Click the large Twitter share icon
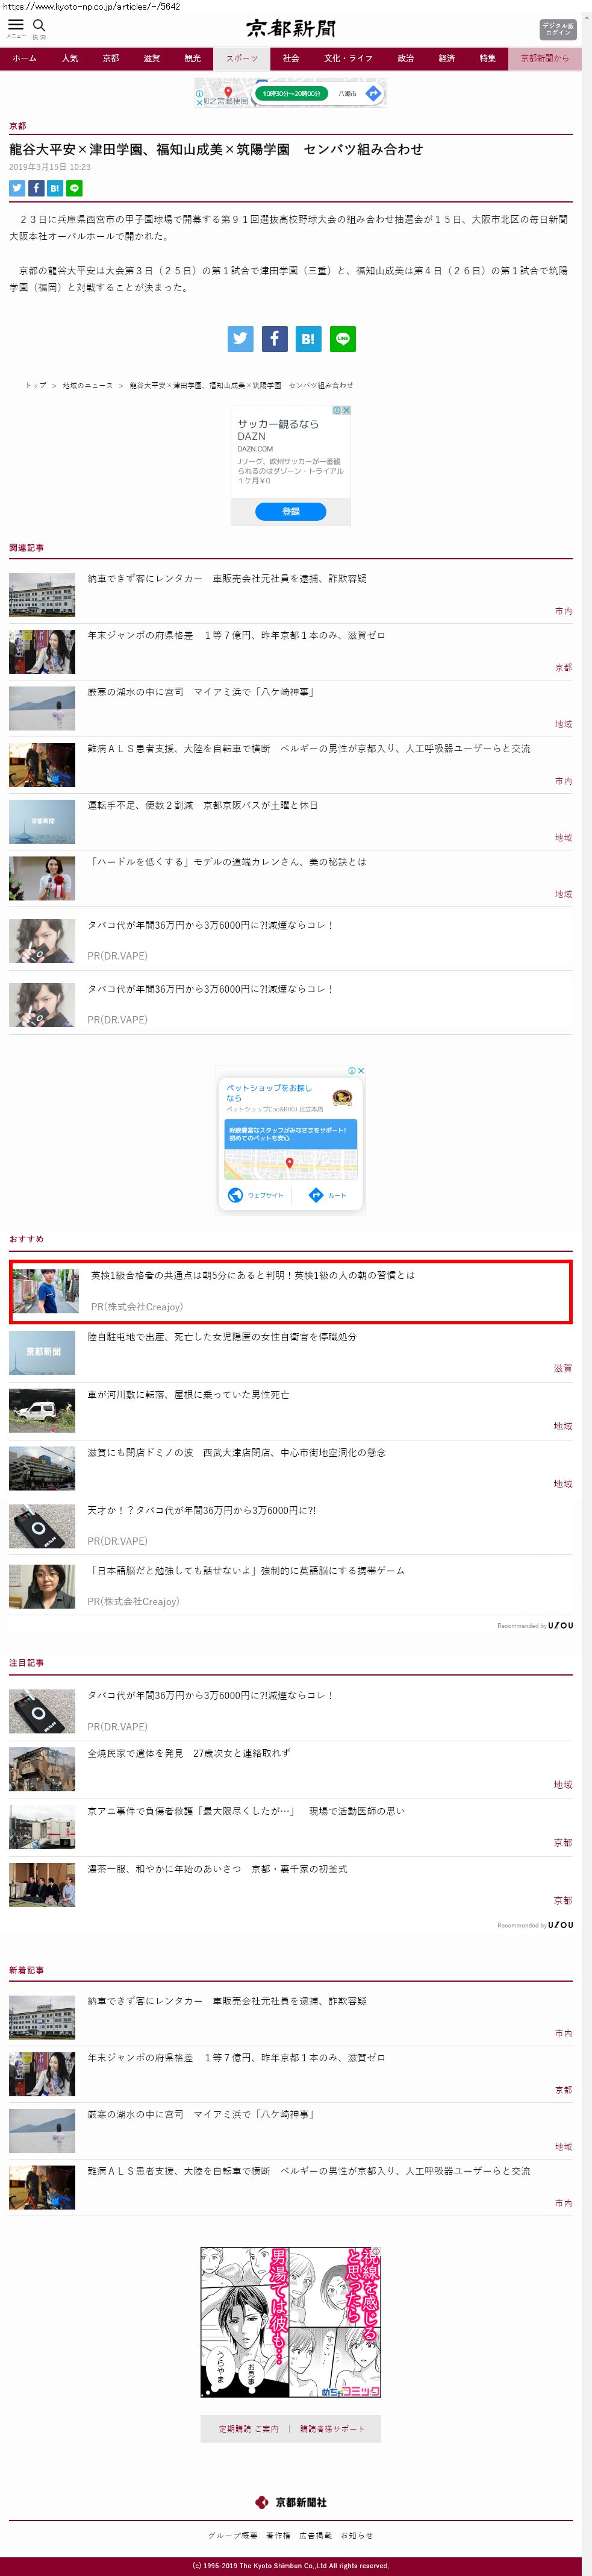Screen dimensions: 592x2576 click(x=240, y=339)
